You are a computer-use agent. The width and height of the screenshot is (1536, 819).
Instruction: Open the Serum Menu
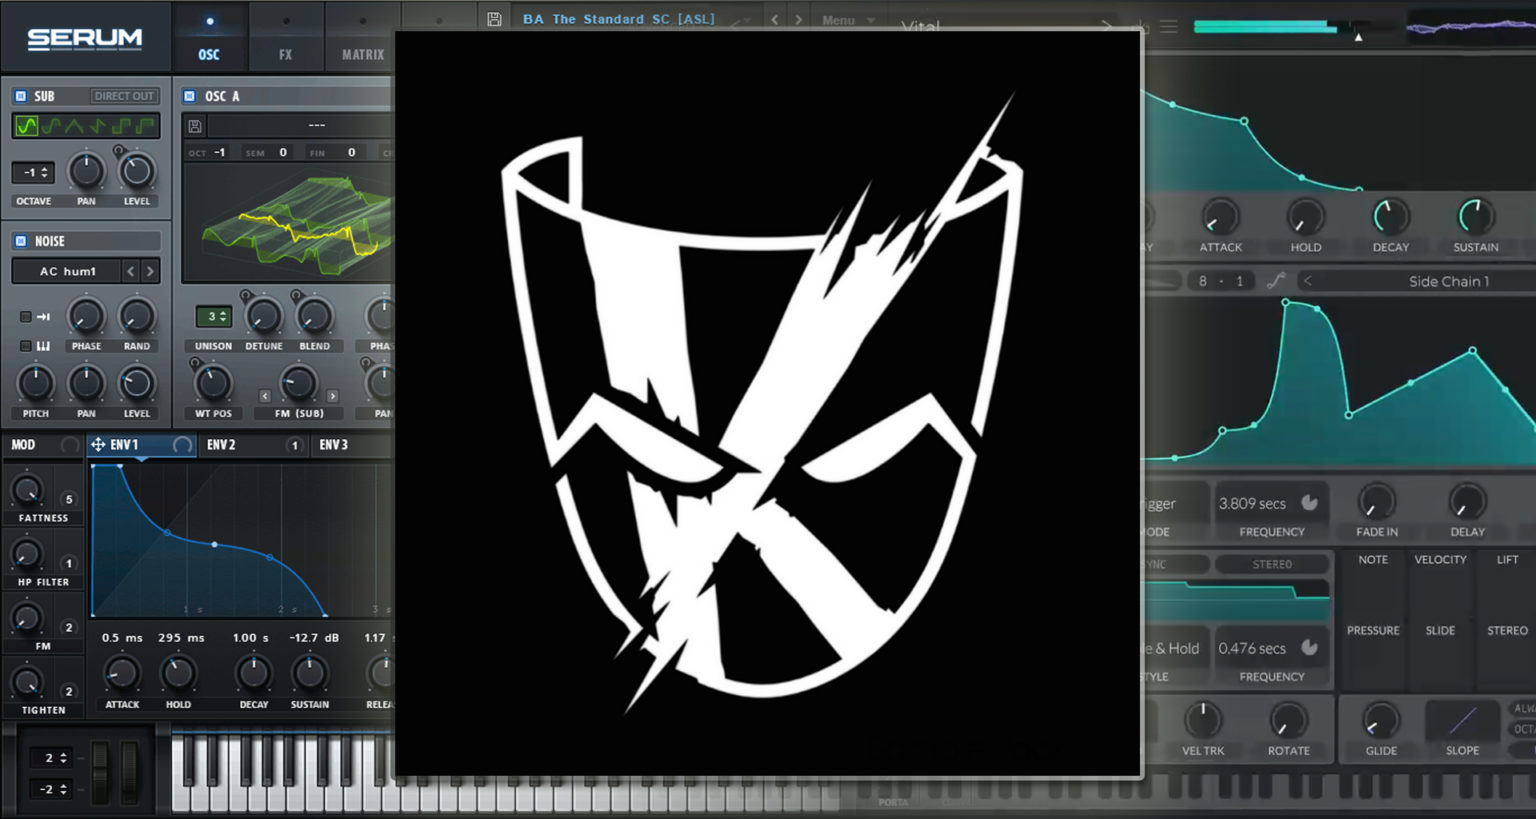pos(847,20)
